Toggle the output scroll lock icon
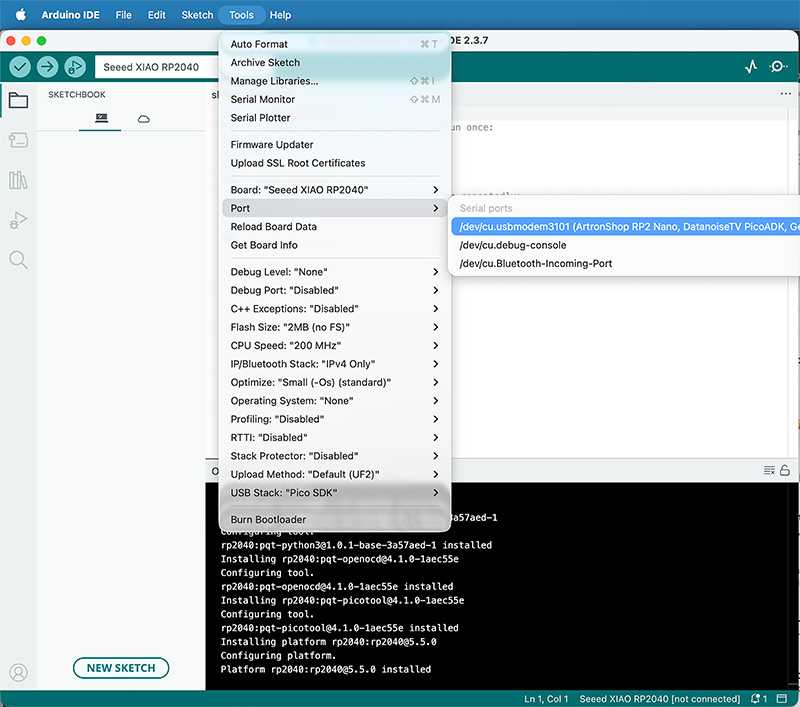 point(785,470)
